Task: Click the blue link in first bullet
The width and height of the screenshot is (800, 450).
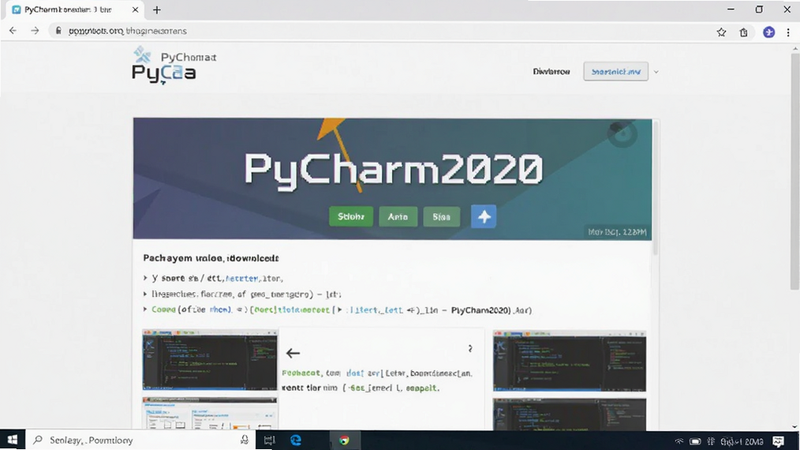Action: point(241,279)
